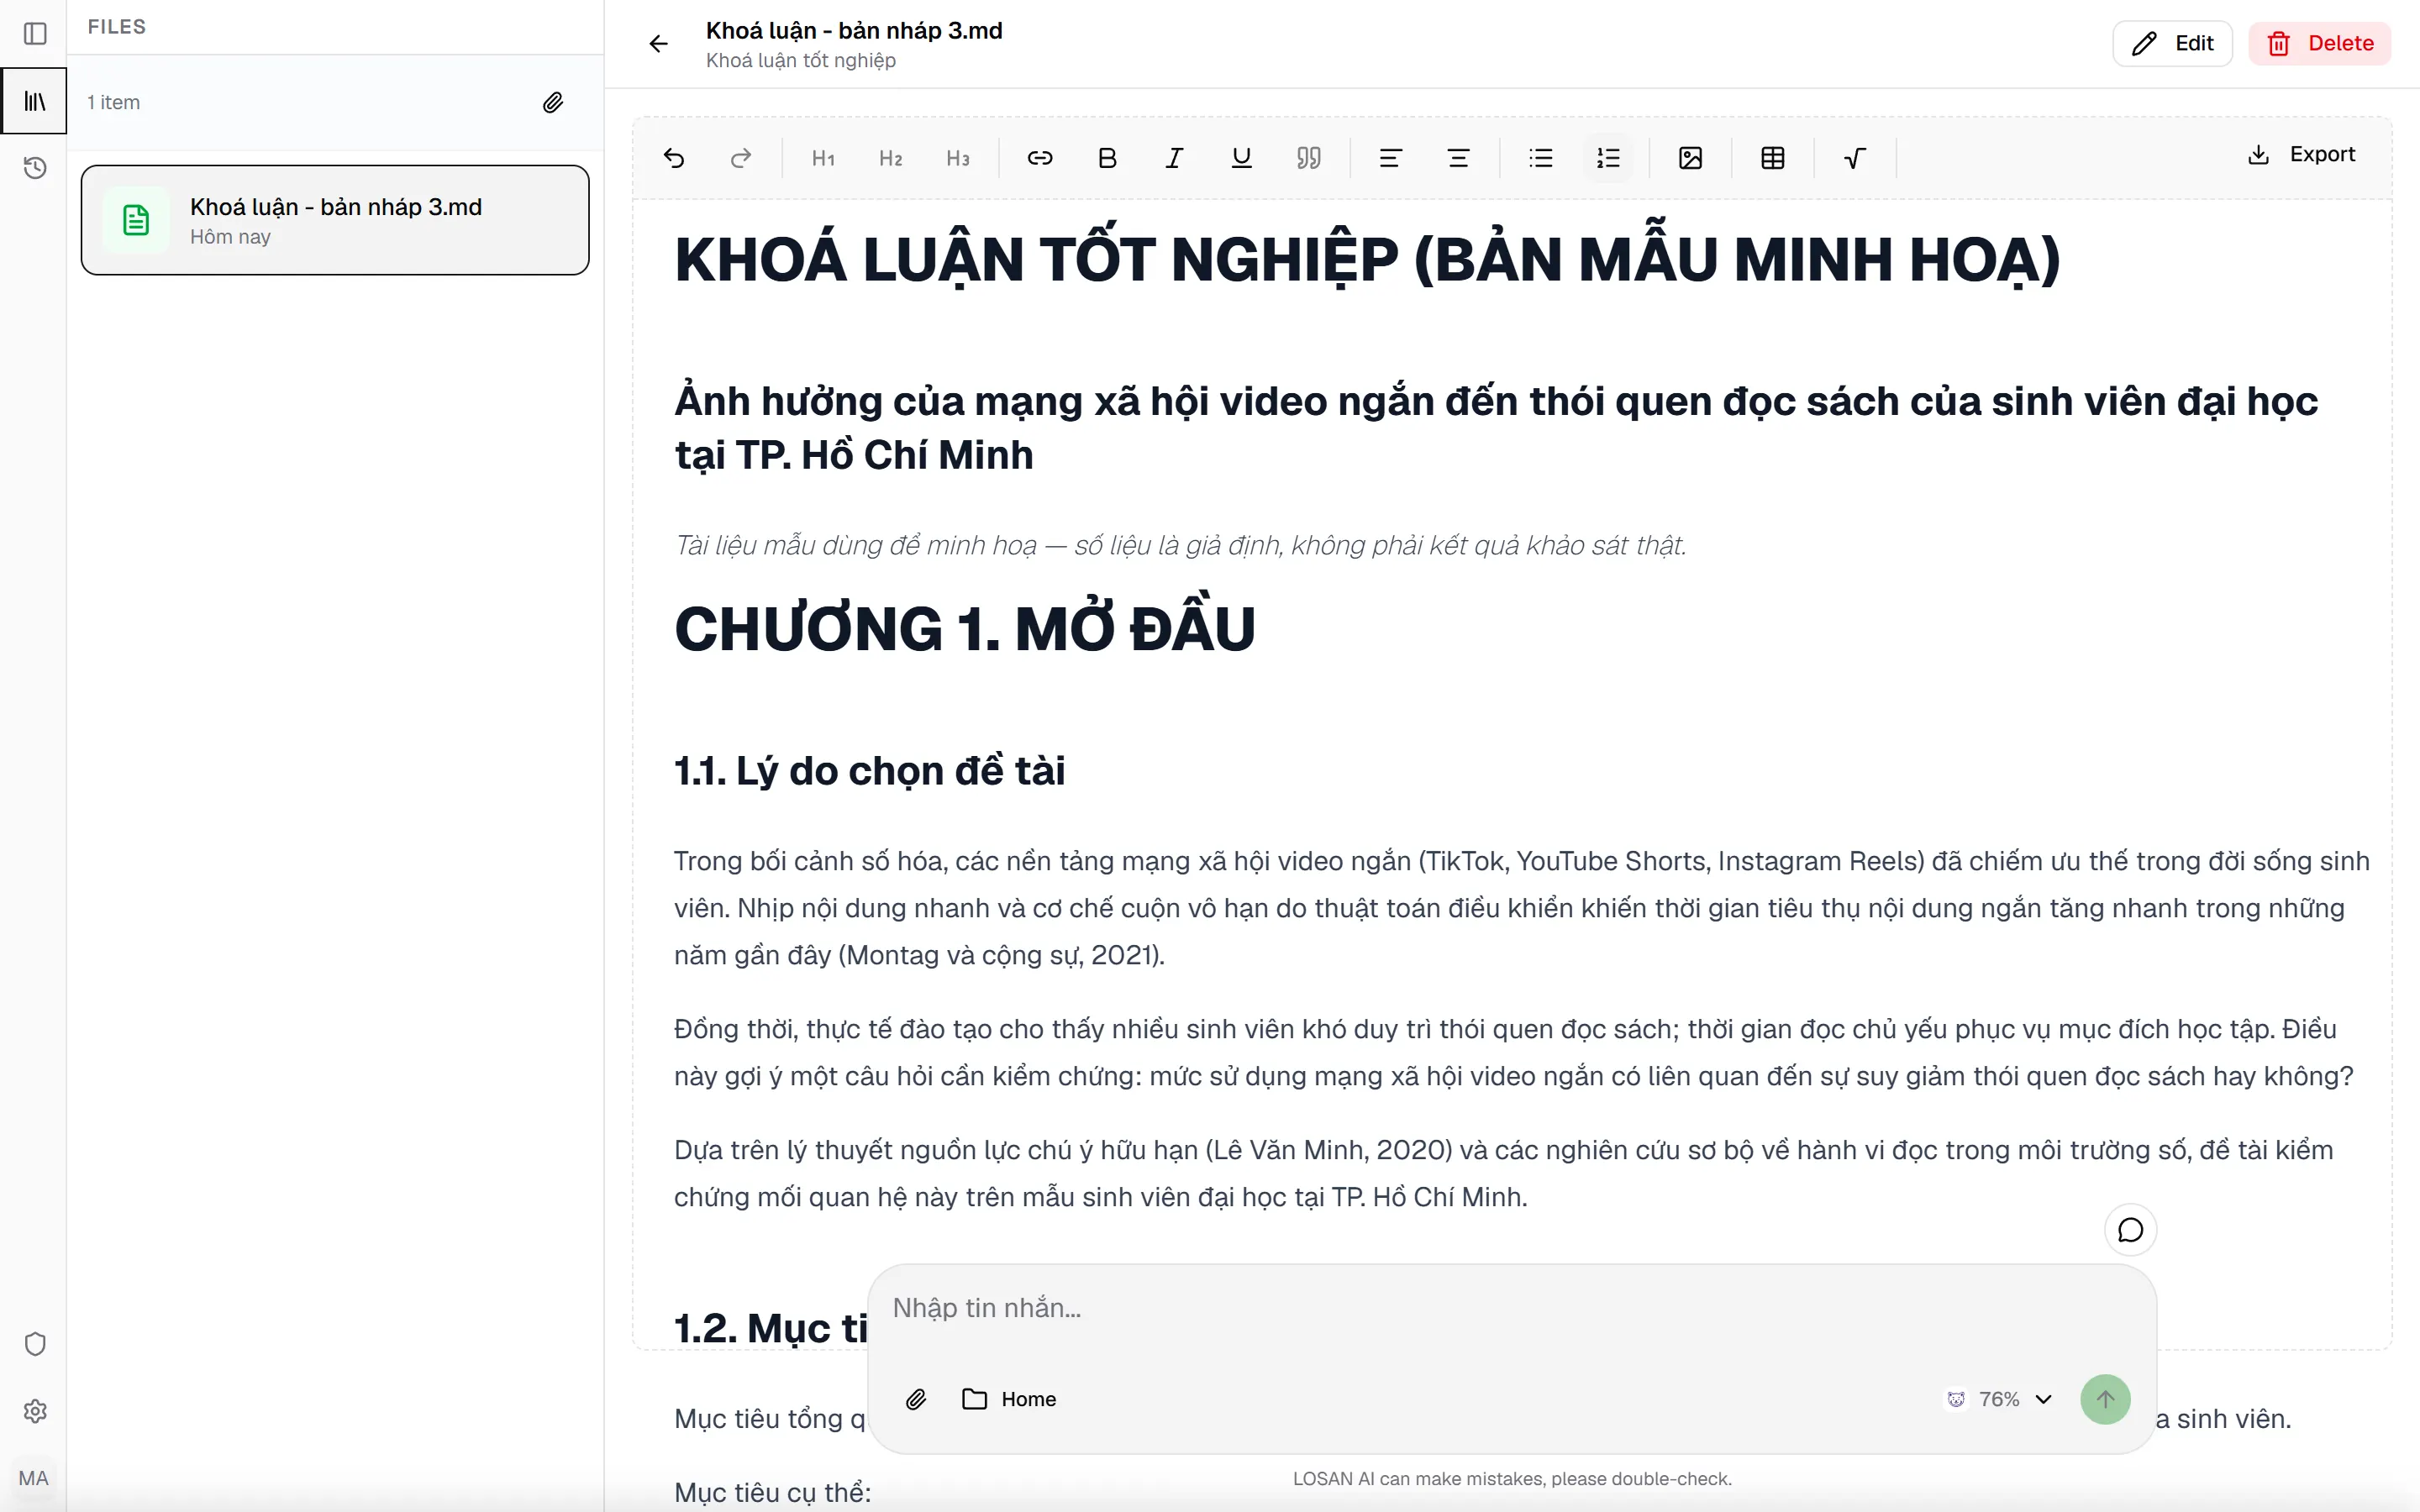Open the chat bubble icon
2420x1512 pixels.
(x=2130, y=1229)
